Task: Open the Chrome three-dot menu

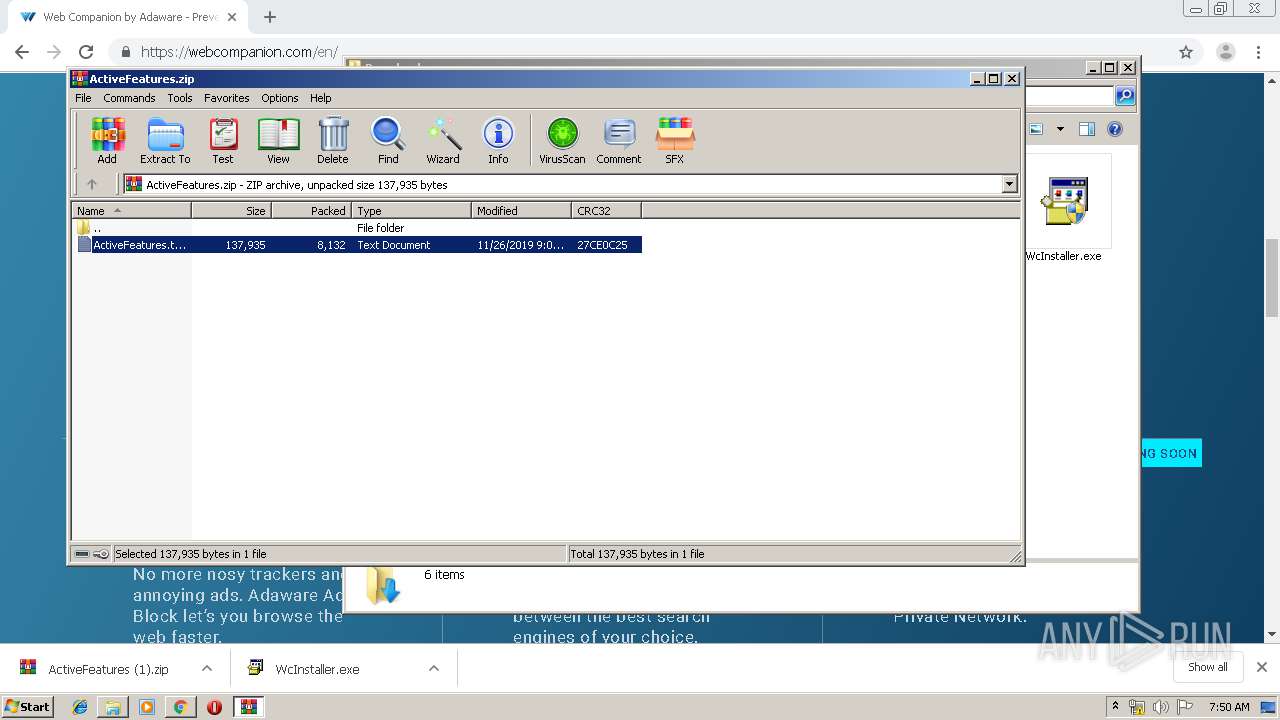Action: (1258, 52)
